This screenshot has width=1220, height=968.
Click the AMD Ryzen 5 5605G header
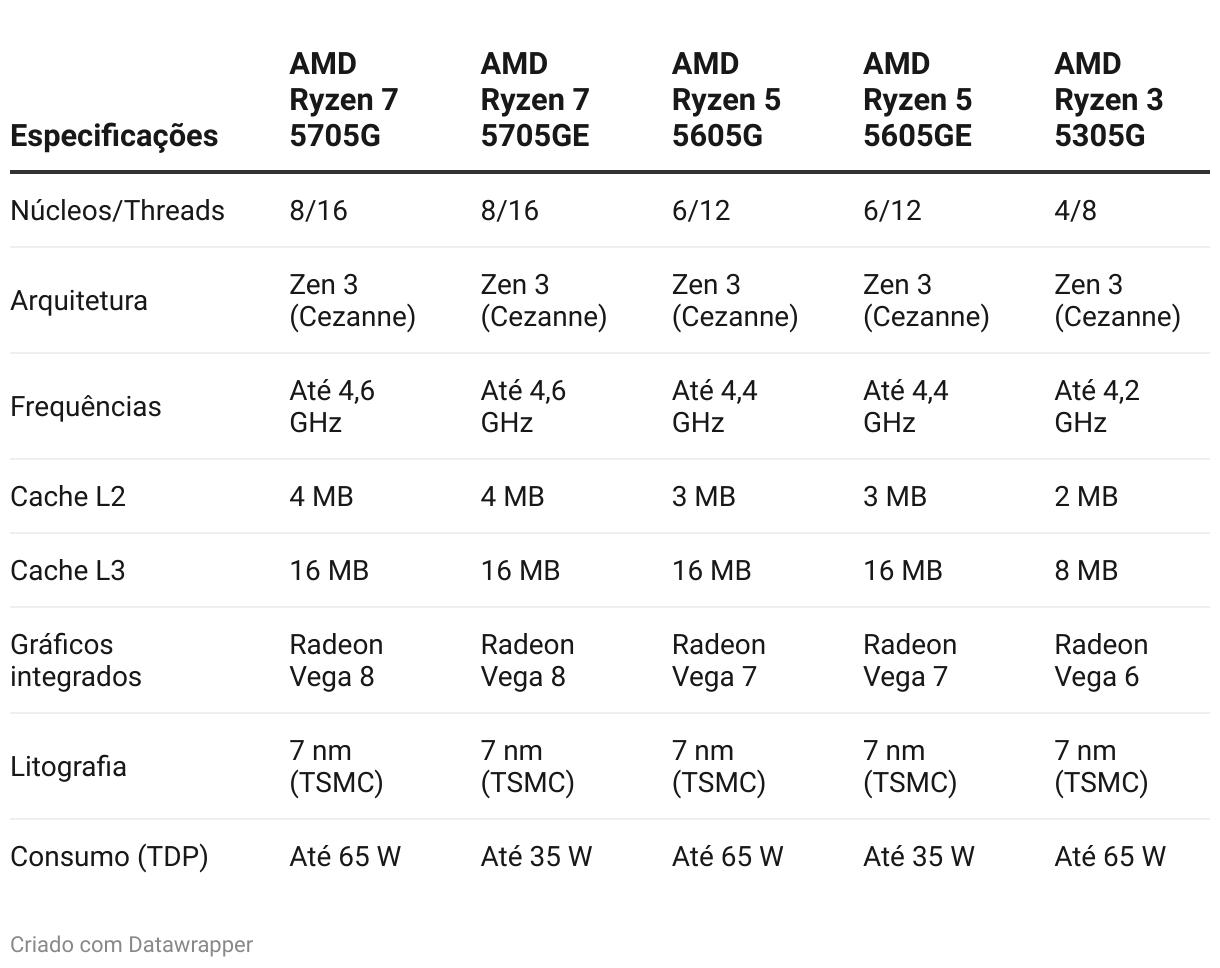(726, 99)
